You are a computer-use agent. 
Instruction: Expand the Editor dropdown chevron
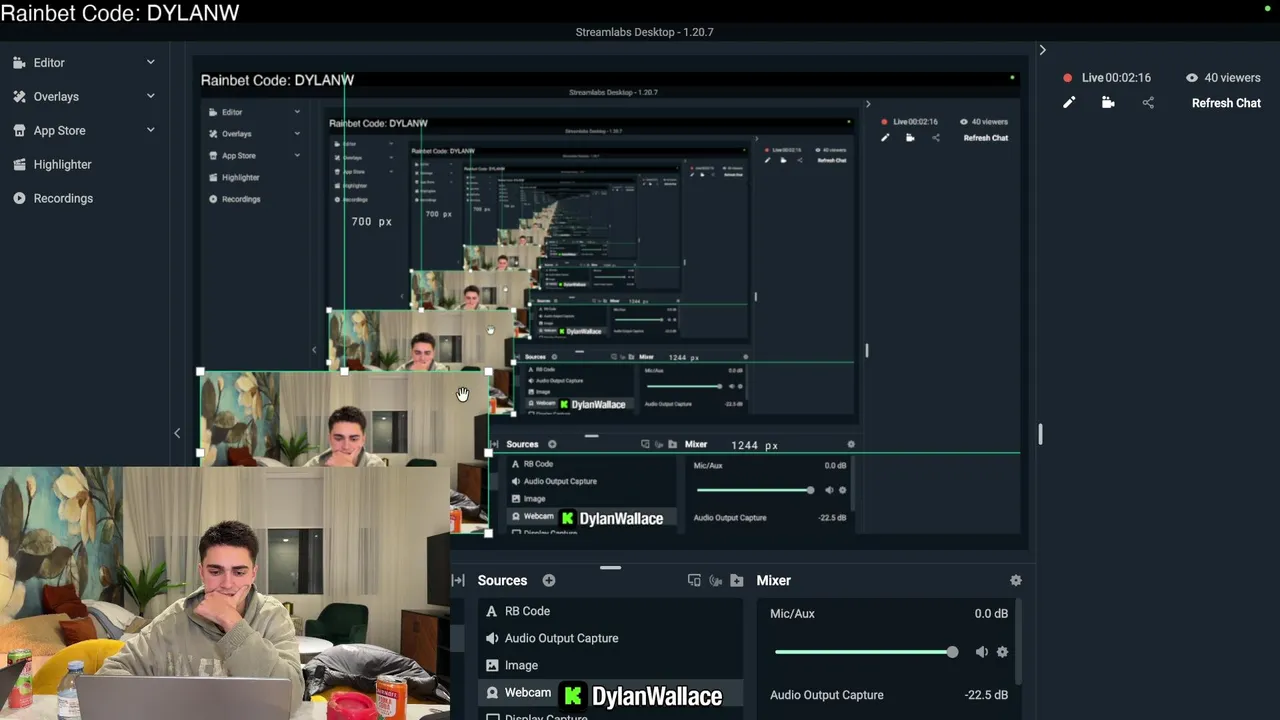pos(151,62)
